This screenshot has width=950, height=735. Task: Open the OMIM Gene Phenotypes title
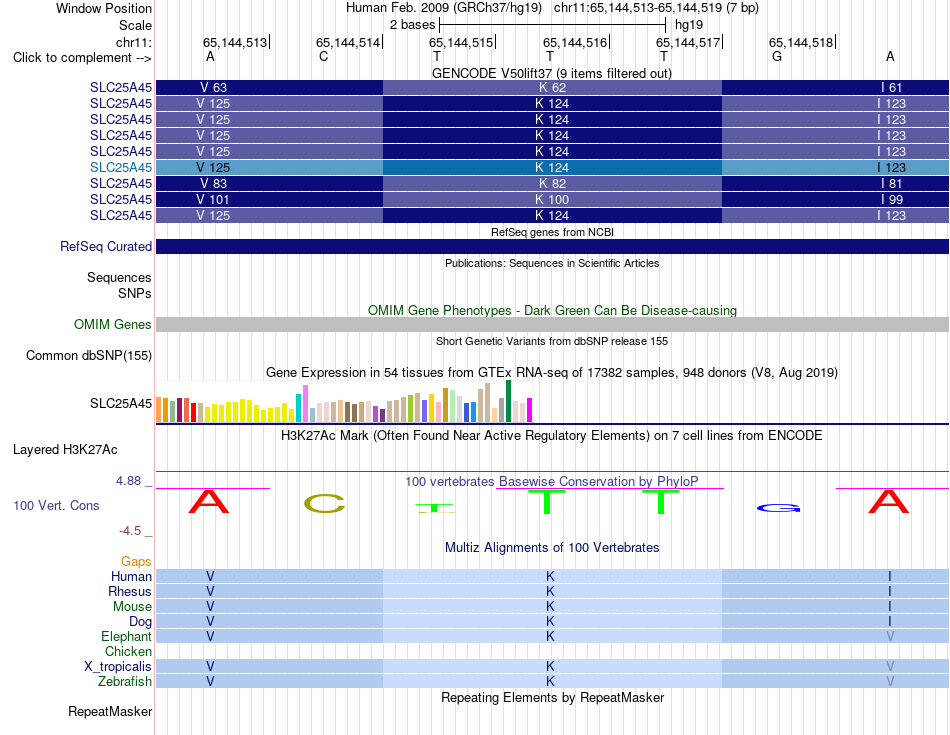pos(552,310)
